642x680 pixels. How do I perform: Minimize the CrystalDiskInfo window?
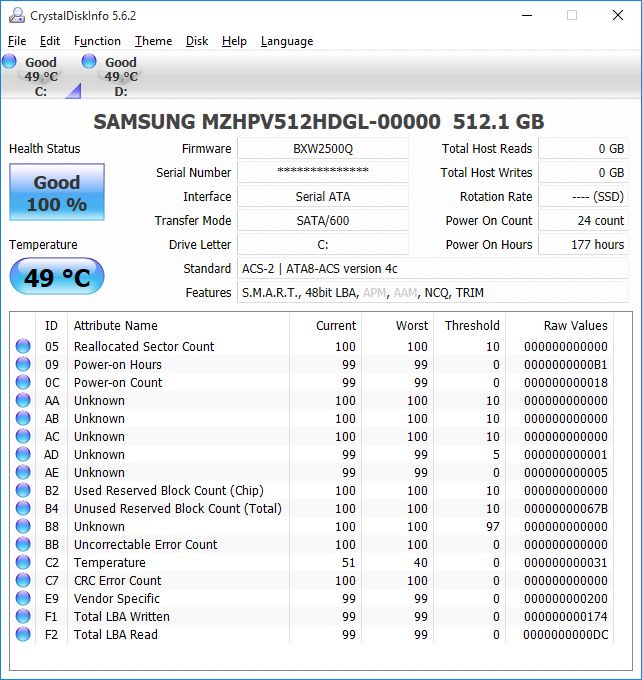pyautogui.click(x=527, y=16)
